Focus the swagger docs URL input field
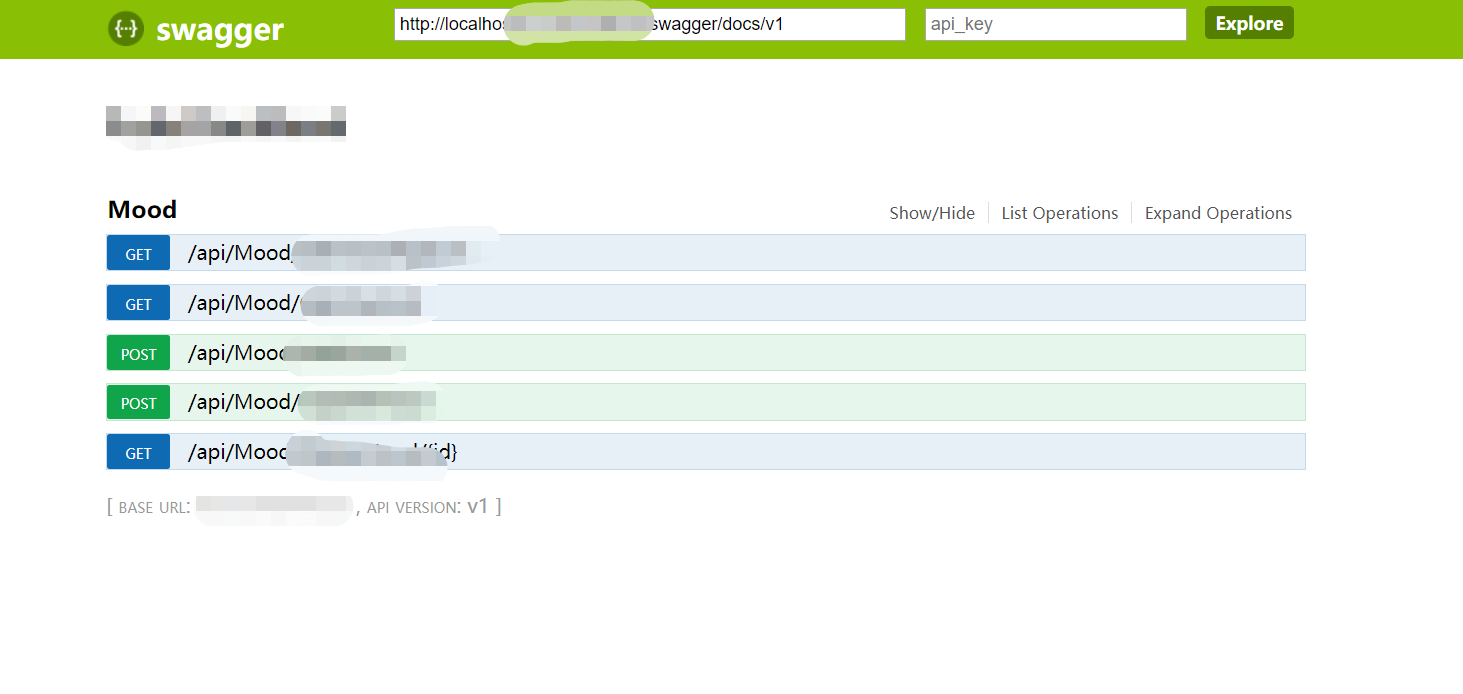This screenshot has height=694, width=1463. click(650, 24)
